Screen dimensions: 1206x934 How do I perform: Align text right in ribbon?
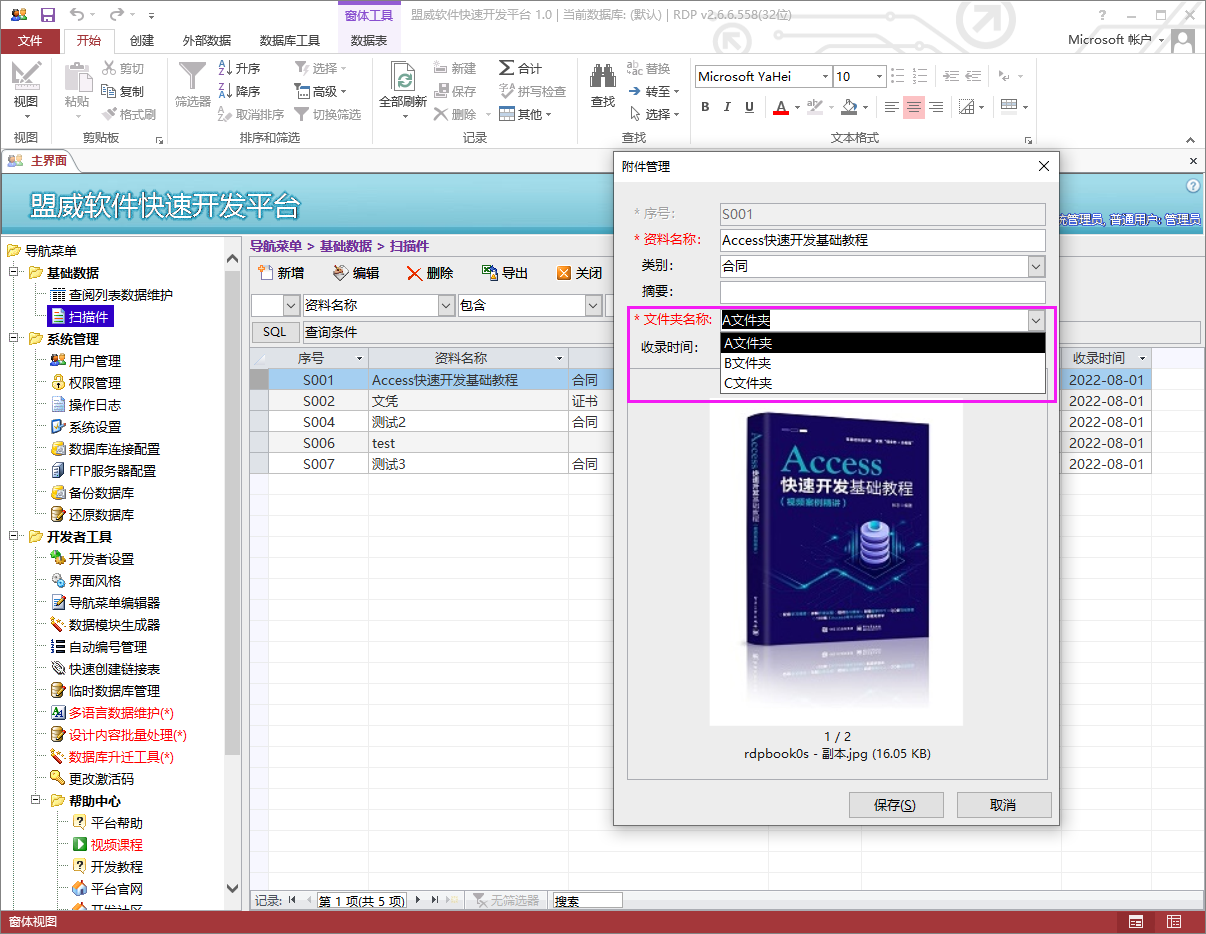coord(936,107)
